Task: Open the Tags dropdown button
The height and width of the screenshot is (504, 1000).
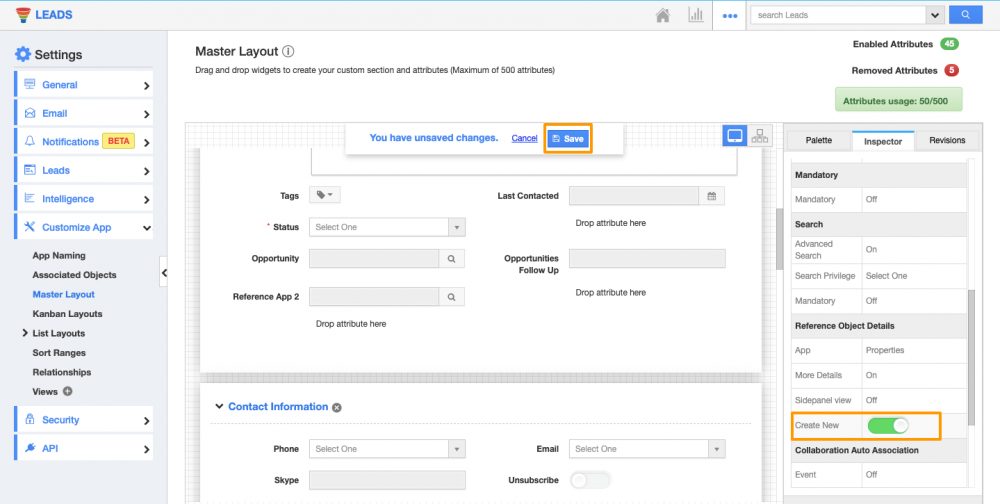Action: [324, 196]
